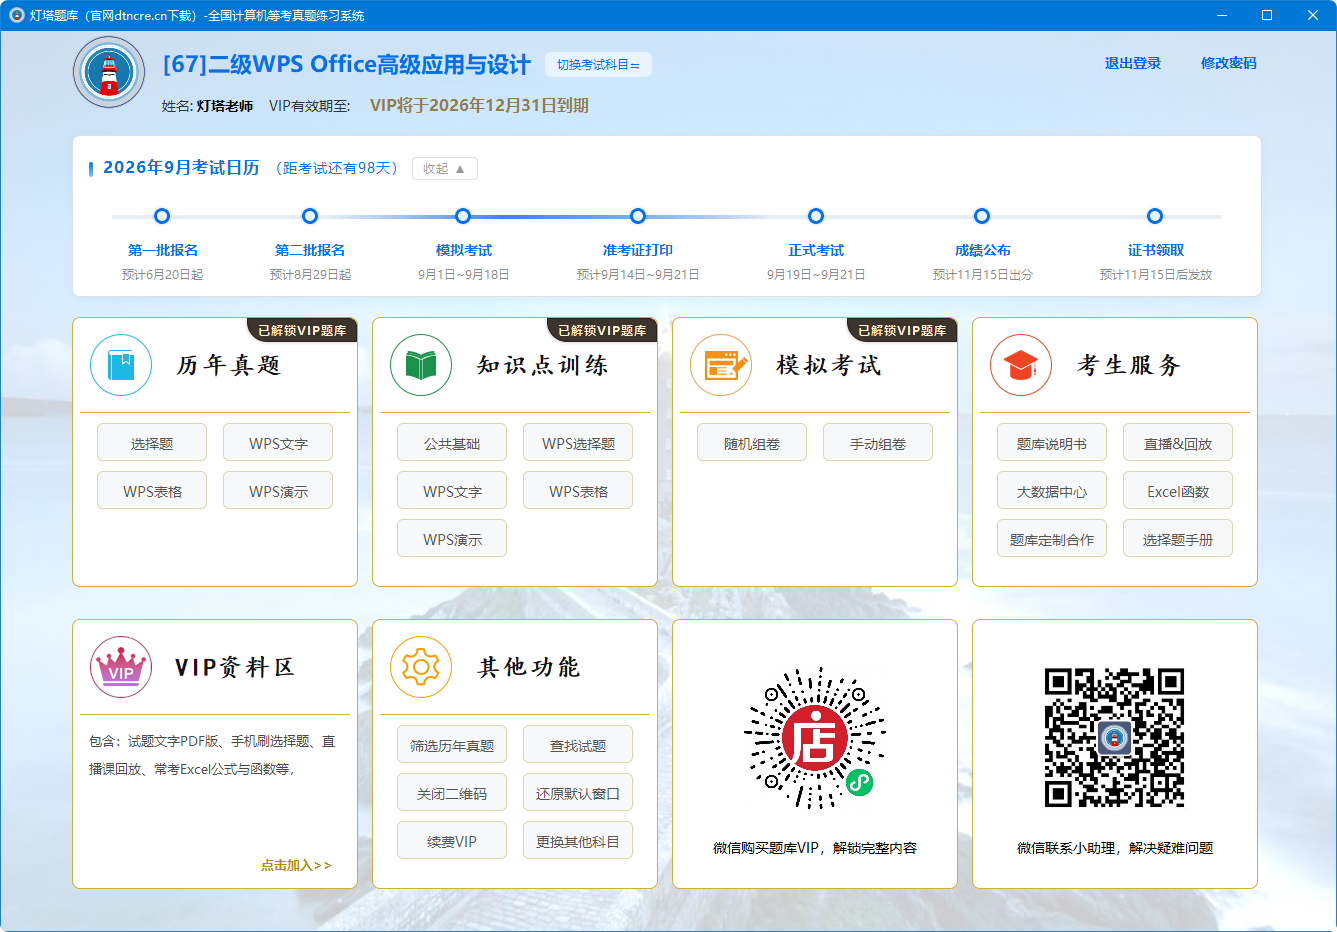Click 筛选历年真题 button
Viewport: 1337px width, 932px height.
coord(452,745)
